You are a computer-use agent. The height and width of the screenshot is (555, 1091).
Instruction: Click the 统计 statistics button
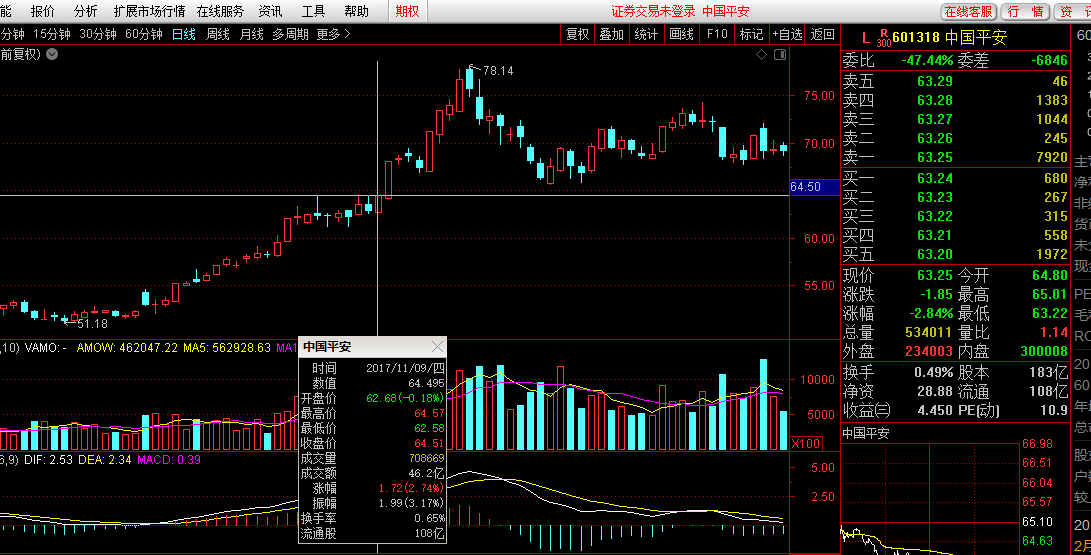pyautogui.click(x=646, y=34)
